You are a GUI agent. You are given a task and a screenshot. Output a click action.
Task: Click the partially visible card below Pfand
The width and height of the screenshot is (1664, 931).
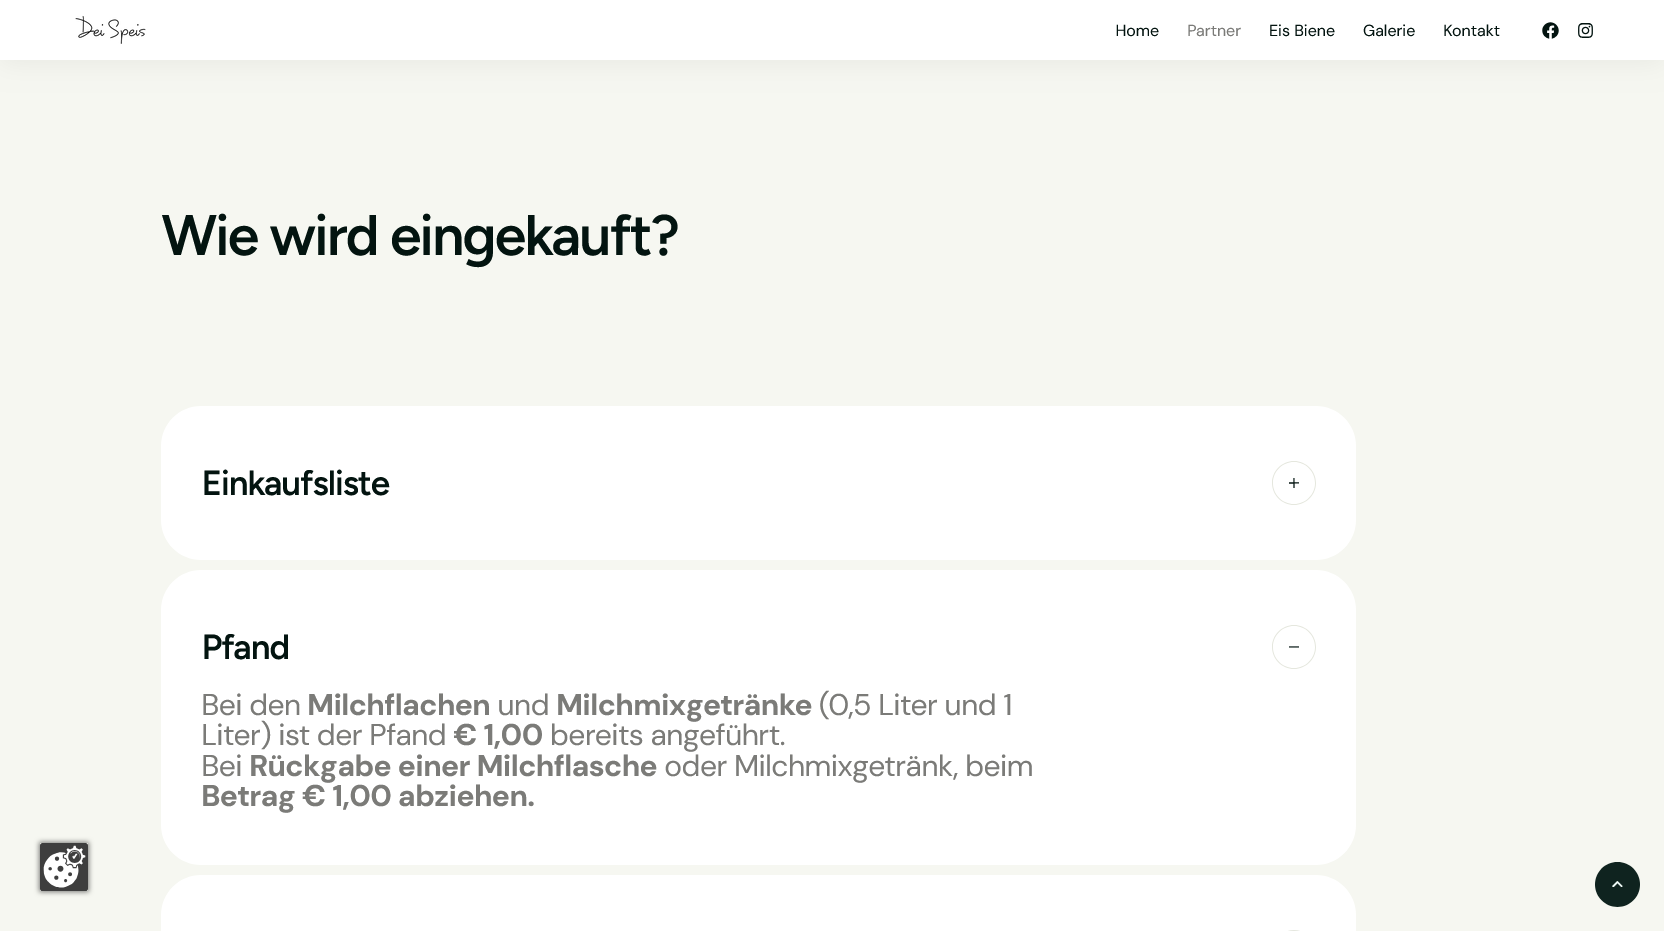point(758,905)
